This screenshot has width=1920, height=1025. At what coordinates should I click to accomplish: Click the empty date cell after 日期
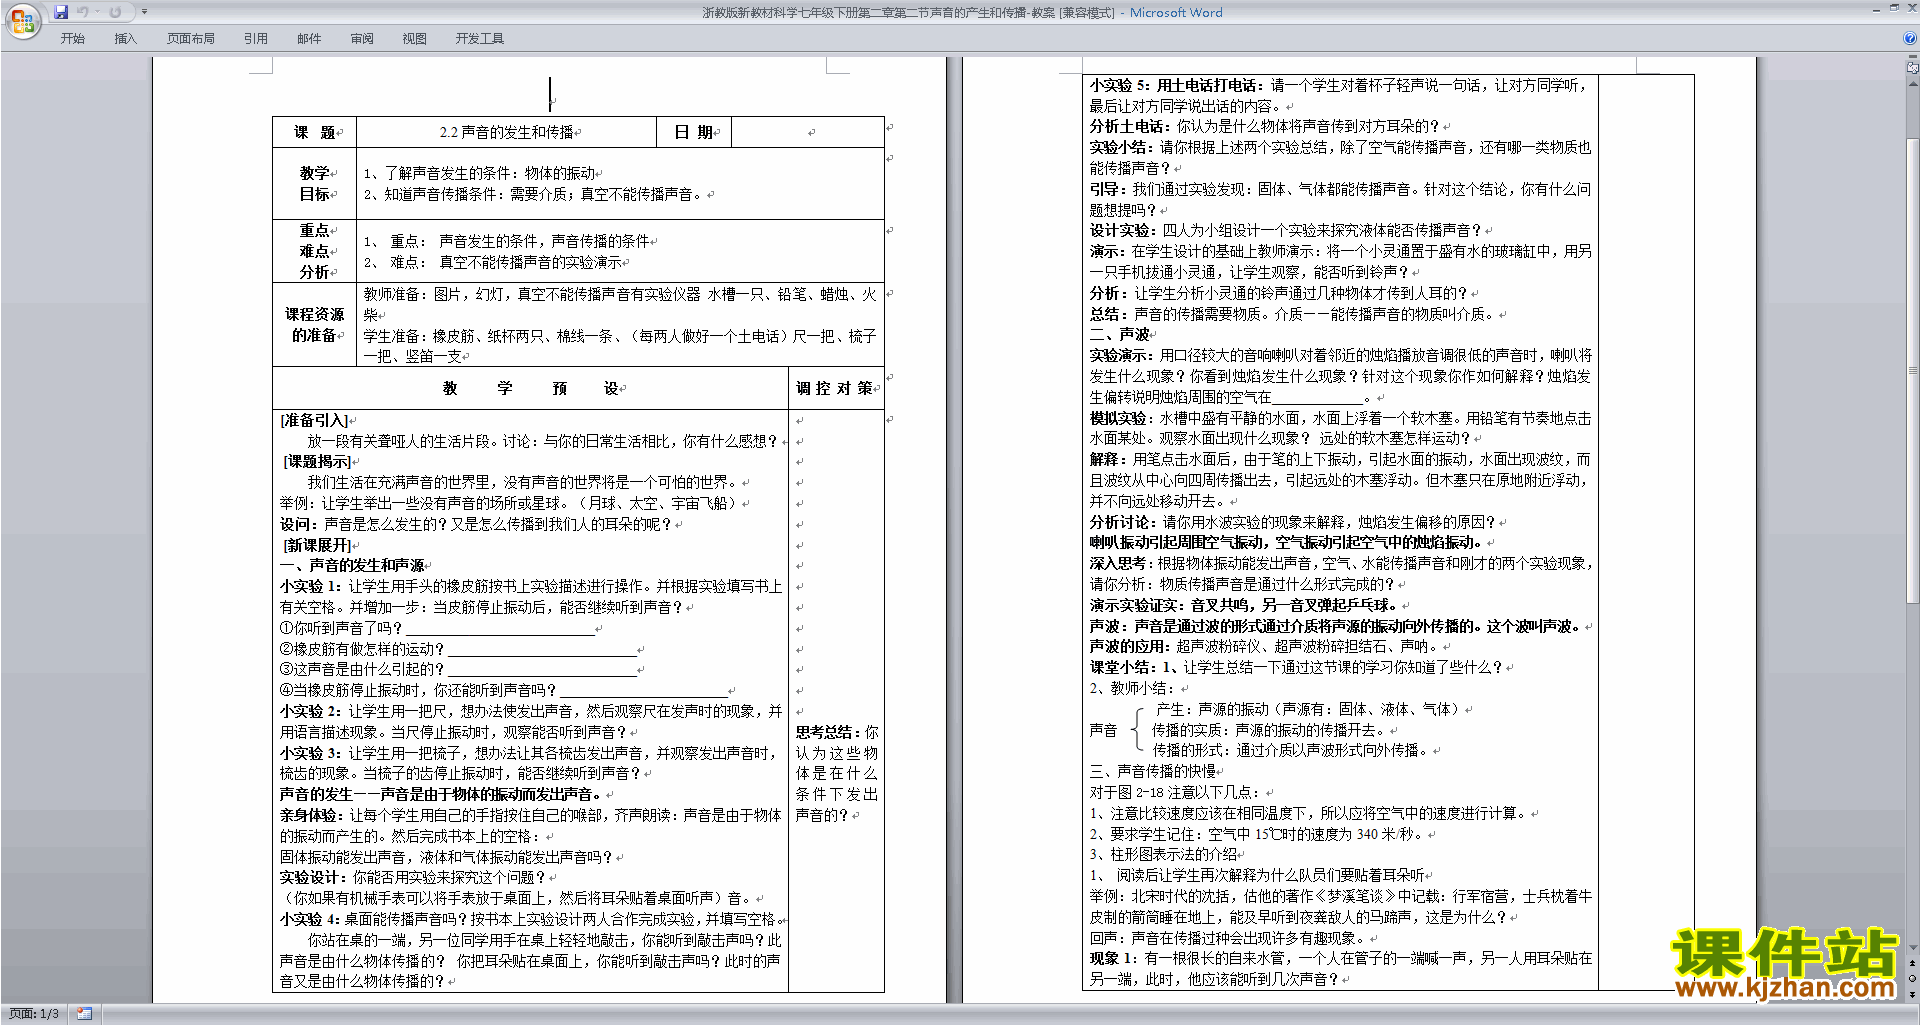click(x=808, y=132)
